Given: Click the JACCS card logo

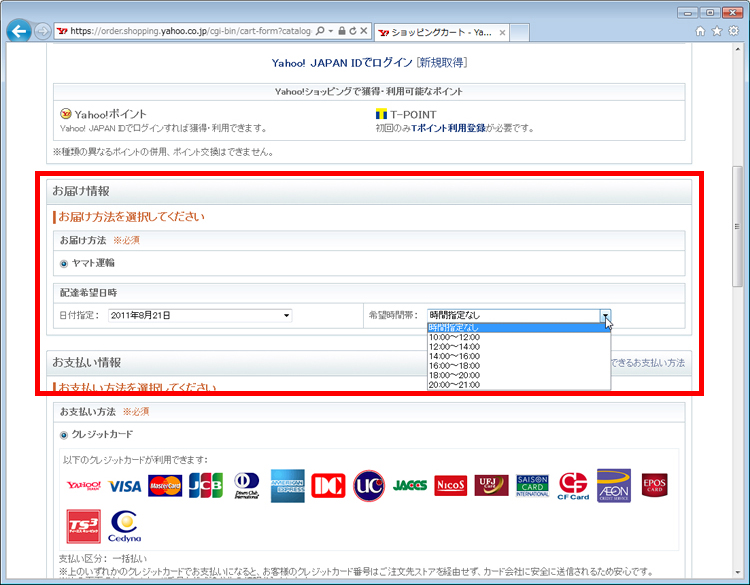Looking at the screenshot, I should click(x=410, y=486).
